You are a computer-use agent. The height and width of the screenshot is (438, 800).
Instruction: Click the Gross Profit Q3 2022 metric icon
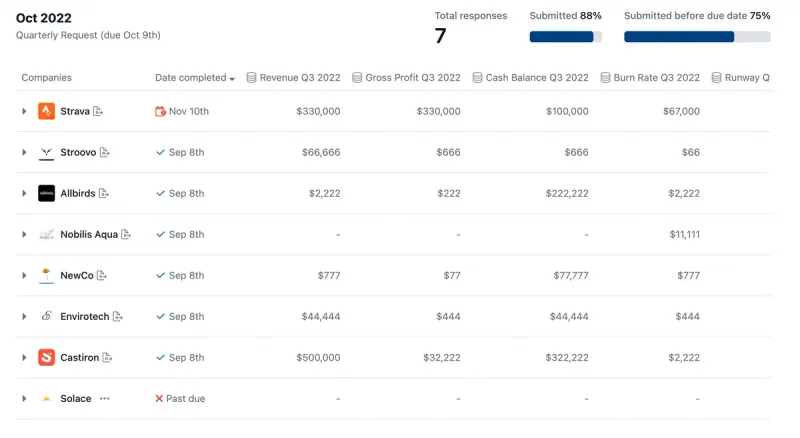tap(357, 78)
